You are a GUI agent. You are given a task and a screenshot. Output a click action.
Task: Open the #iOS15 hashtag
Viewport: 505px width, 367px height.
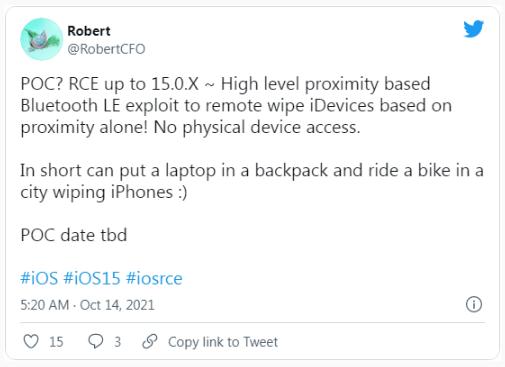point(92,278)
